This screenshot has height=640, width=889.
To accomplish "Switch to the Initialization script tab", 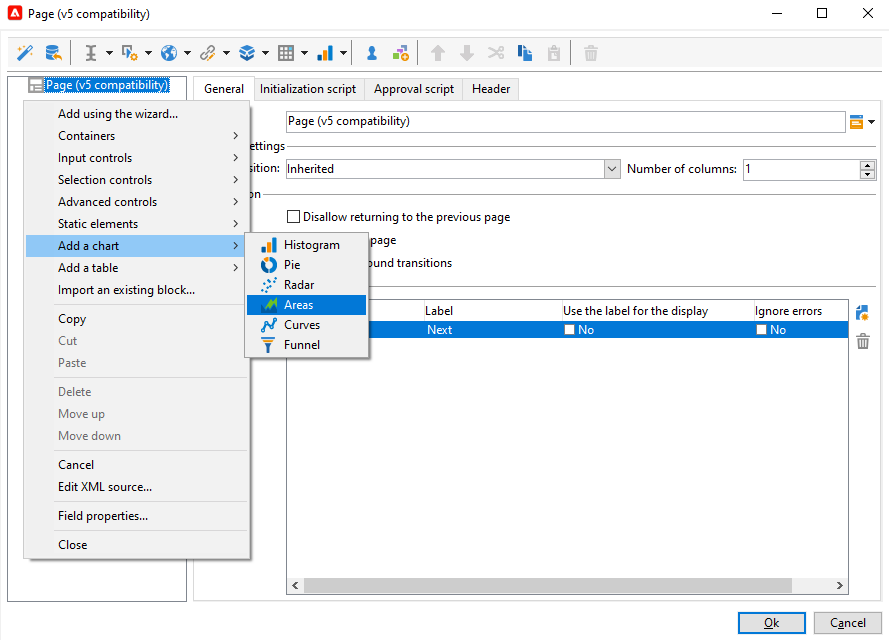I will (307, 89).
